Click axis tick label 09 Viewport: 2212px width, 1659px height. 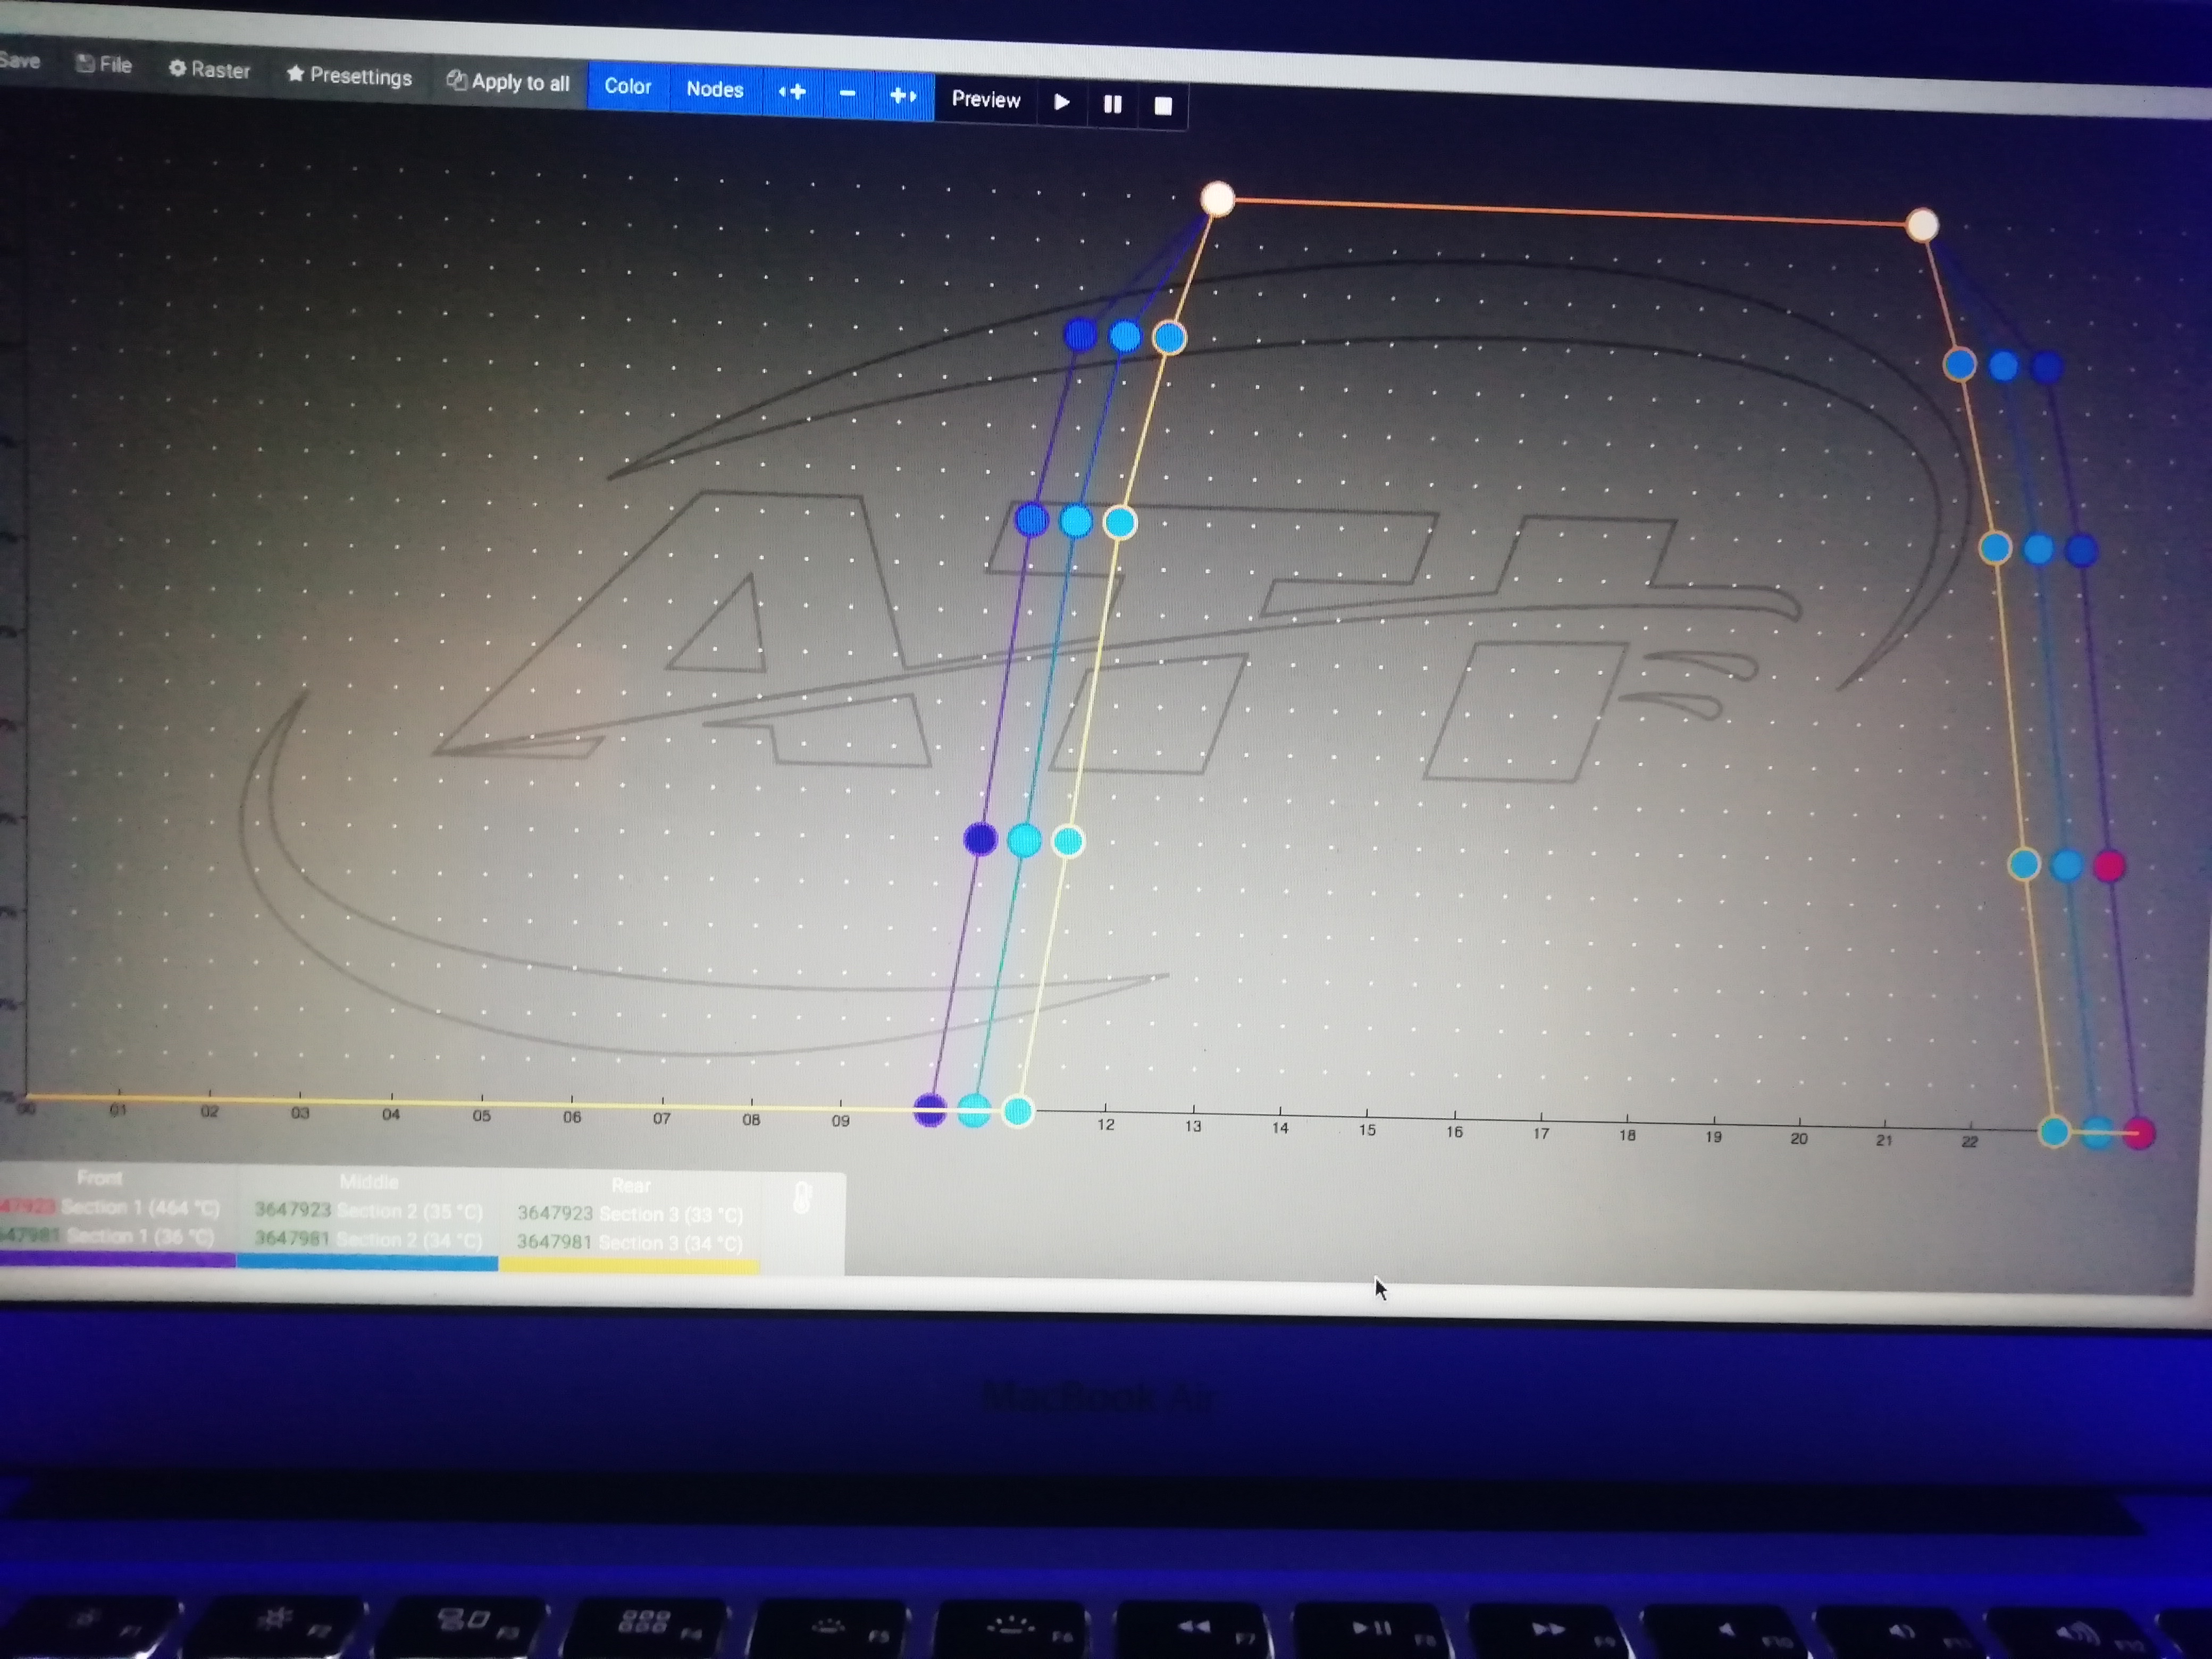pos(841,1121)
